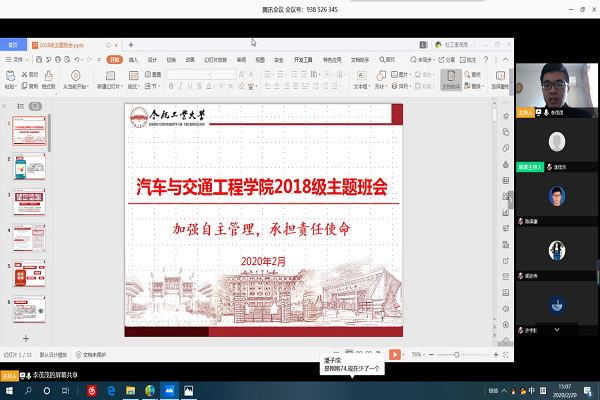
Task: Add new slide with plus below thumbnails
Action: coord(26,338)
